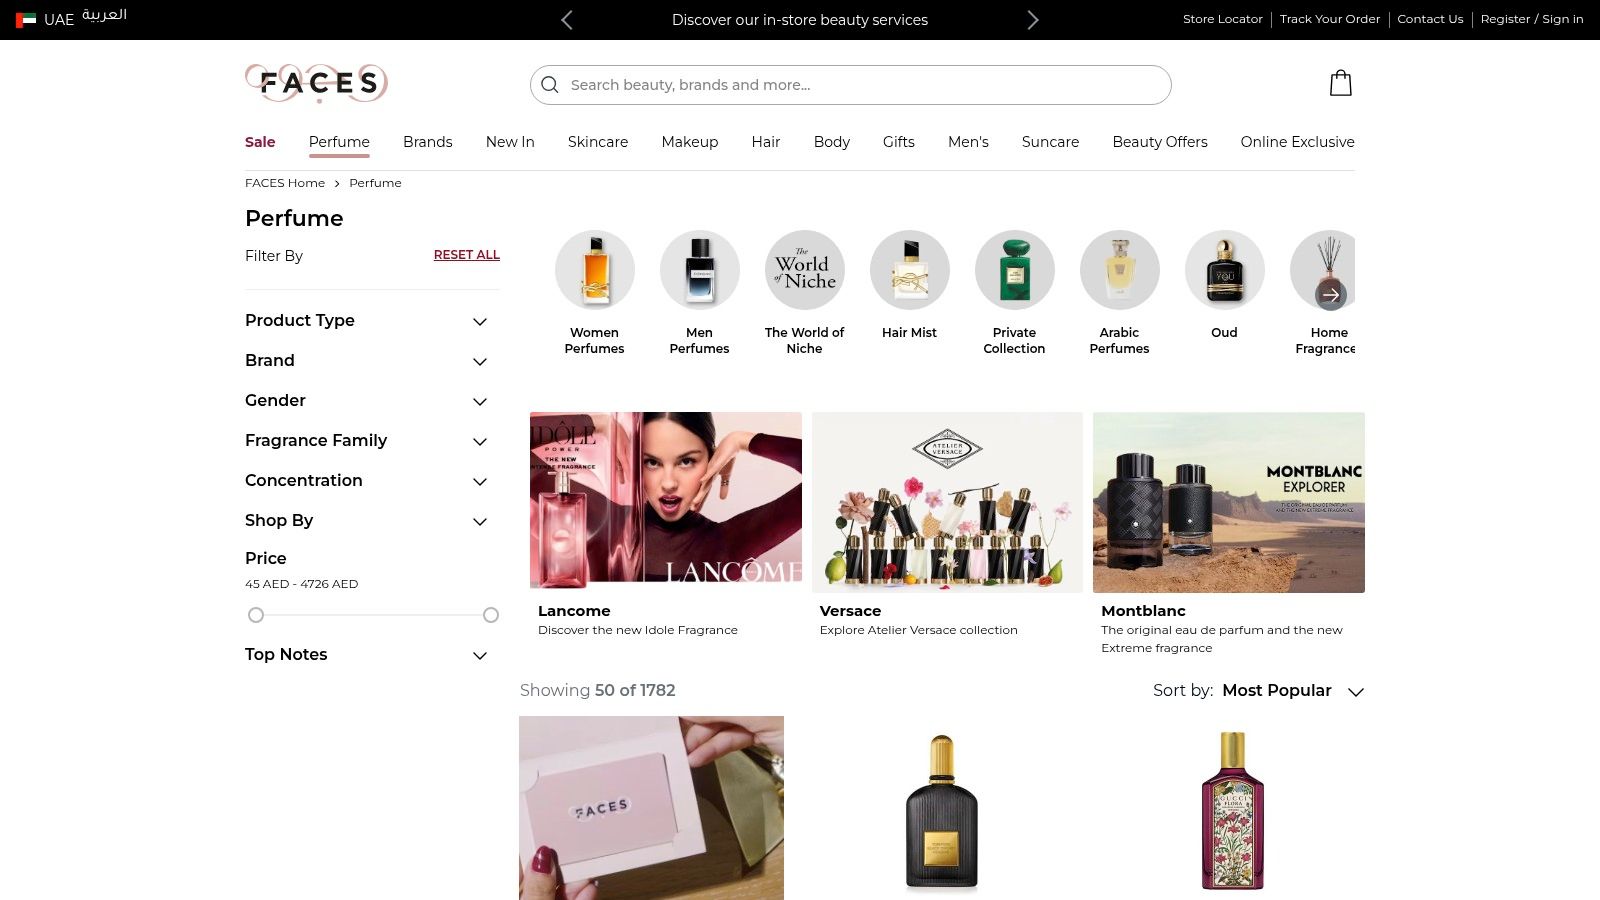Screen dimensions: 1600x900
Task: Advance to next promo banner arrow
Action: coord(1033,20)
